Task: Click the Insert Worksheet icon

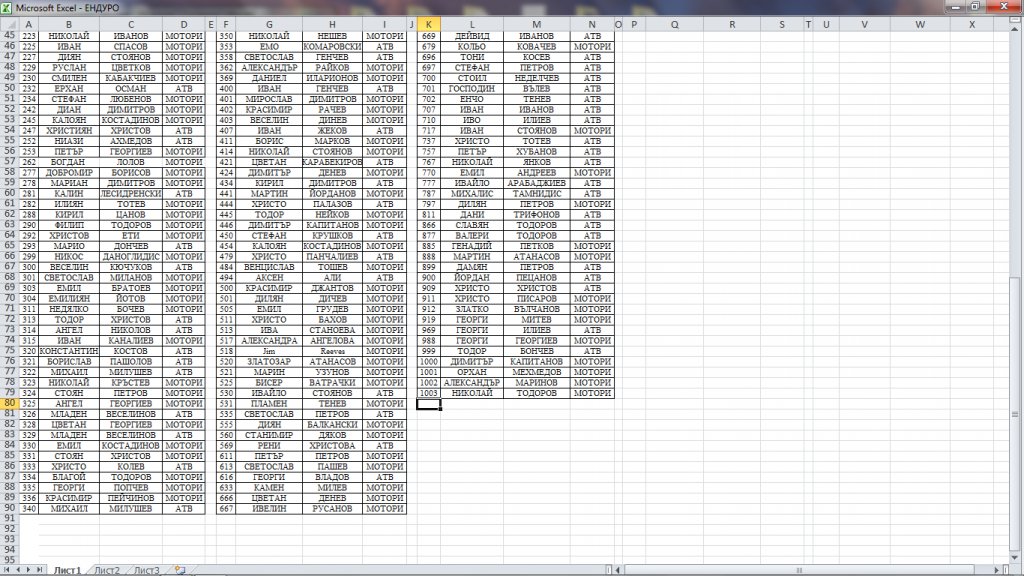Action: (x=180, y=570)
